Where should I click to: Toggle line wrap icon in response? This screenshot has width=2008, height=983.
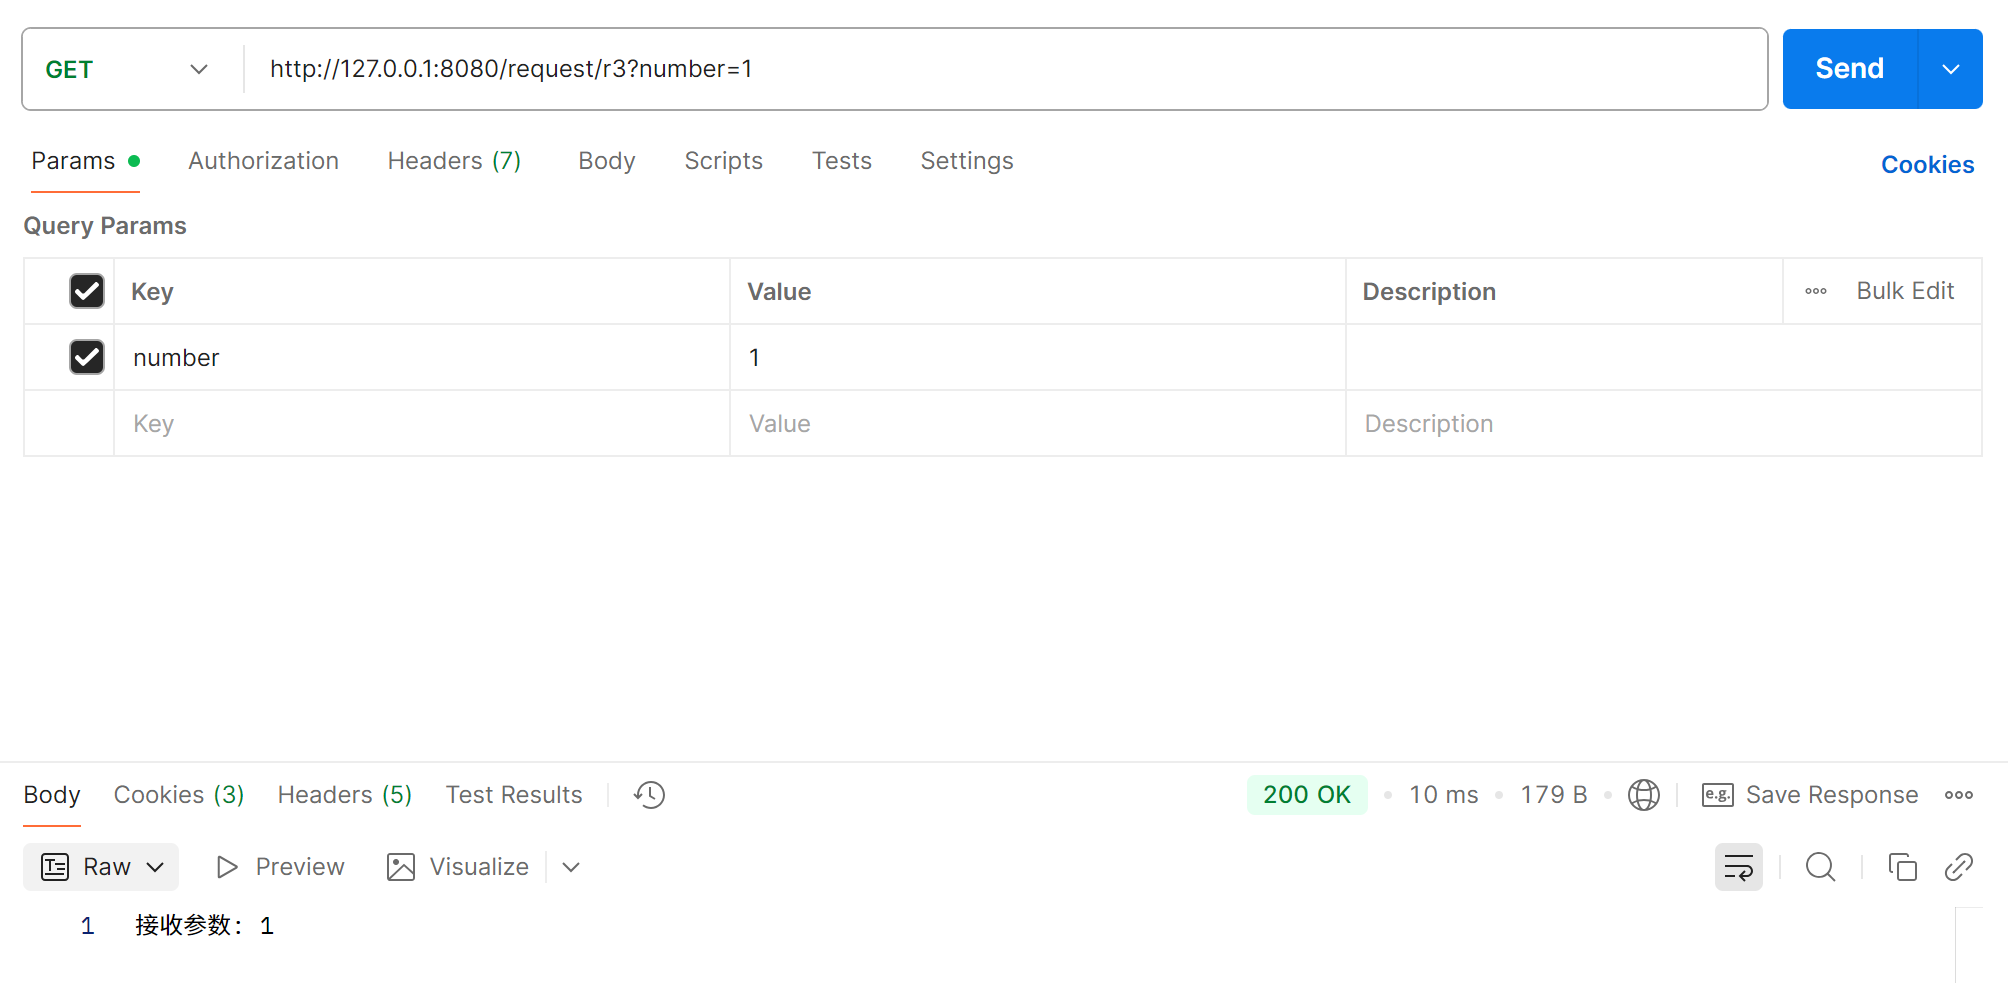click(x=1738, y=867)
